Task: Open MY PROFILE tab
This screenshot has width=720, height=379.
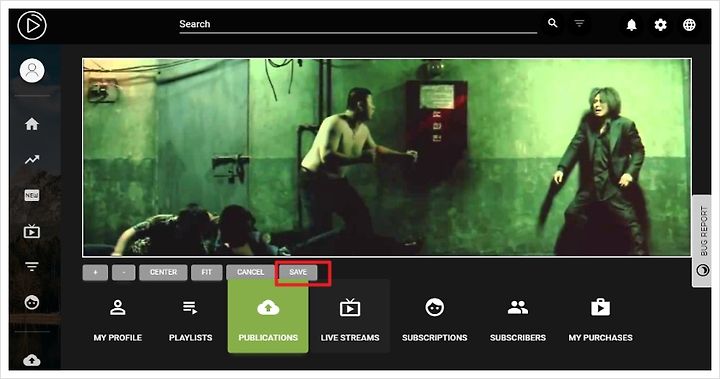Action: click(118, 320)
